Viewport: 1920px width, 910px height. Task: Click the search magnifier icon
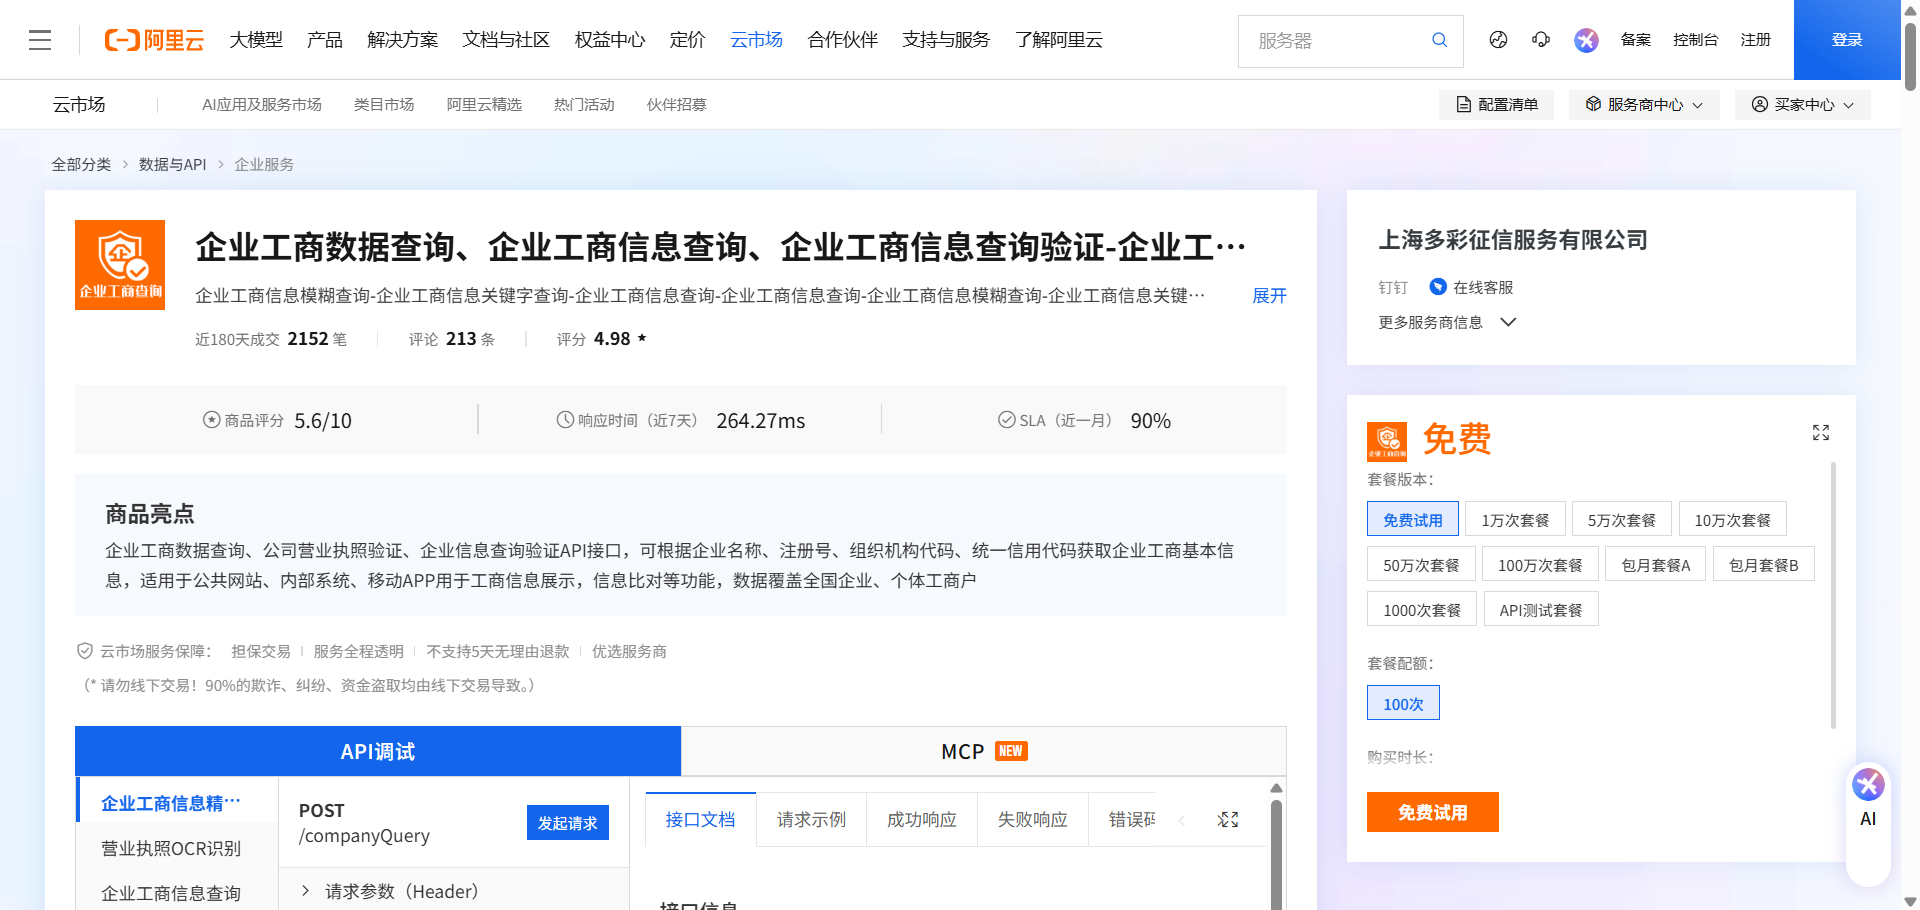(1439, 40)
